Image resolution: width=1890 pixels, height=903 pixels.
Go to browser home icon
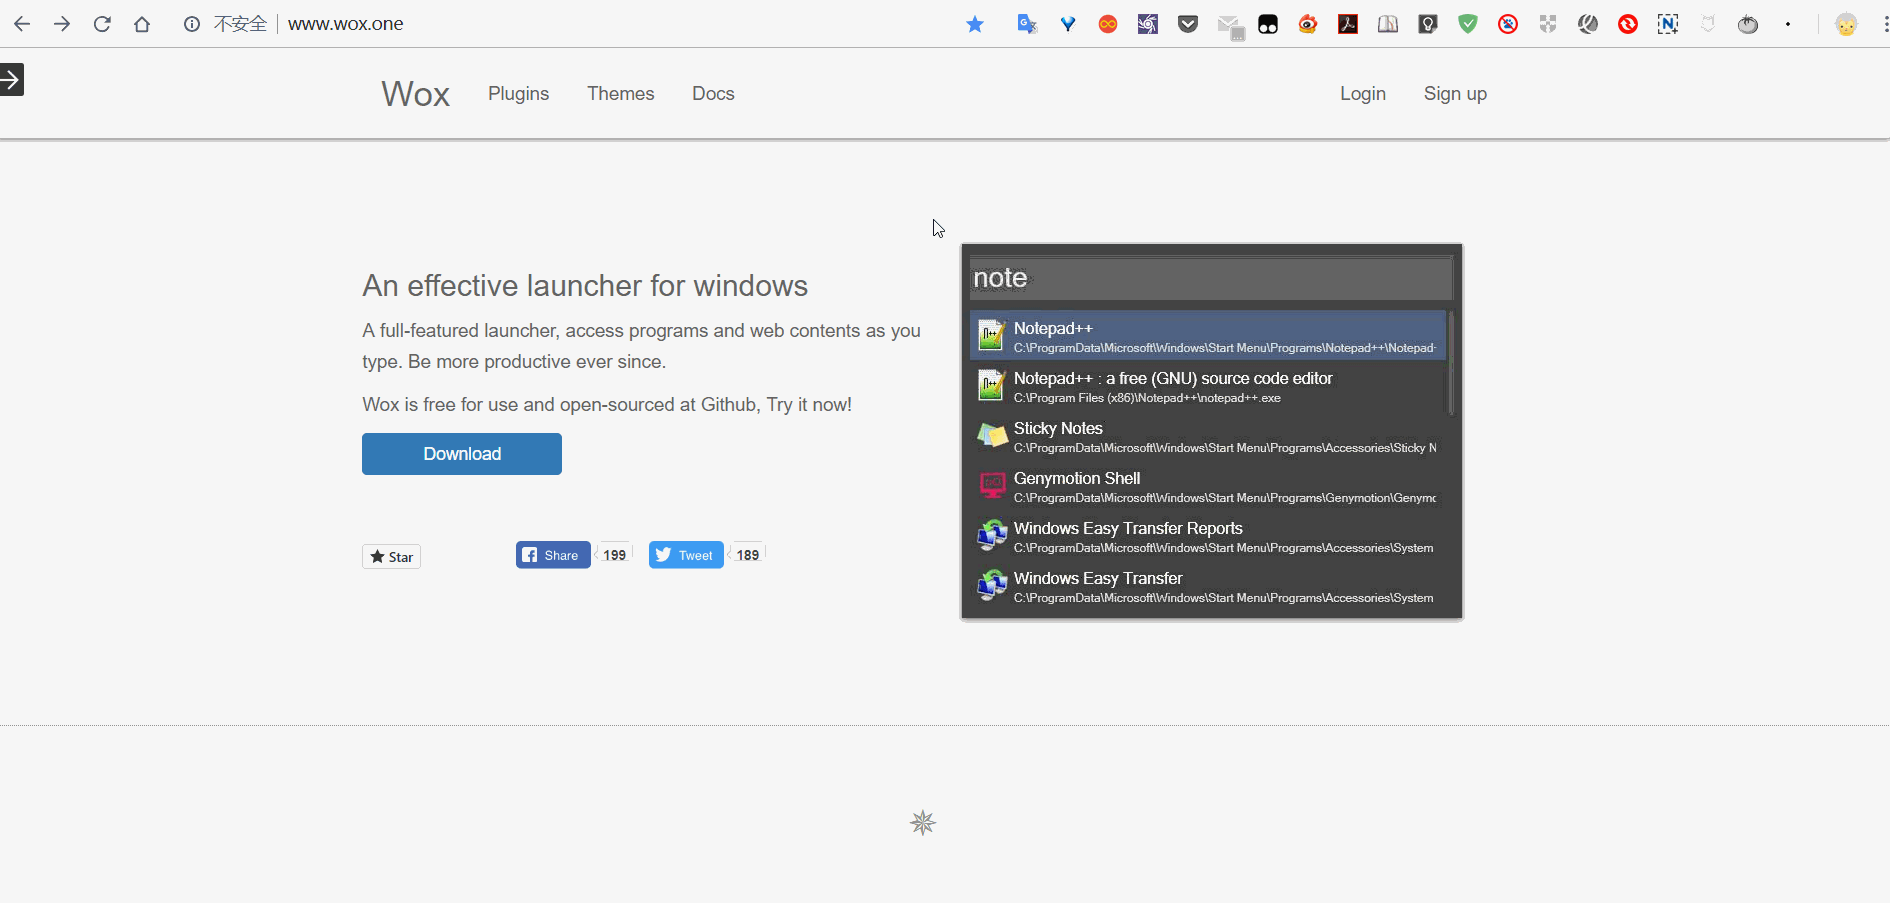tap(142, 24)
